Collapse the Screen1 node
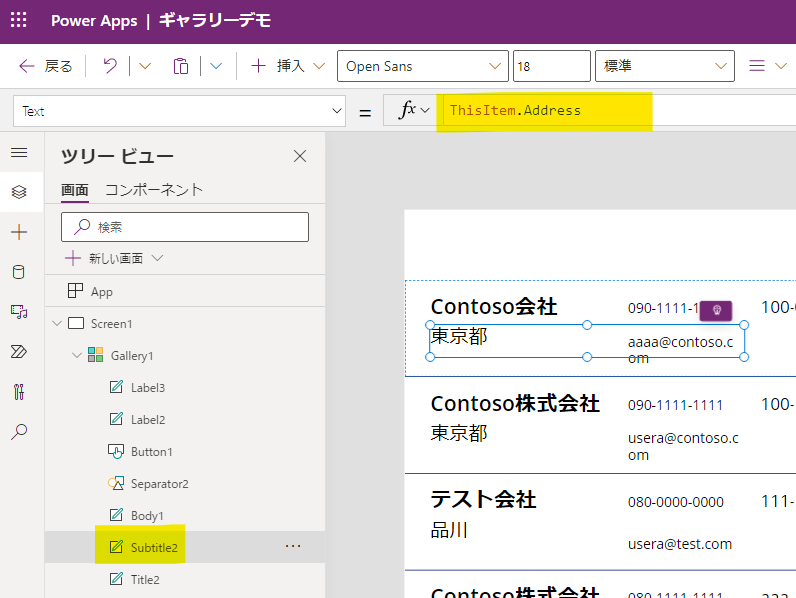 tap(57, 323)
